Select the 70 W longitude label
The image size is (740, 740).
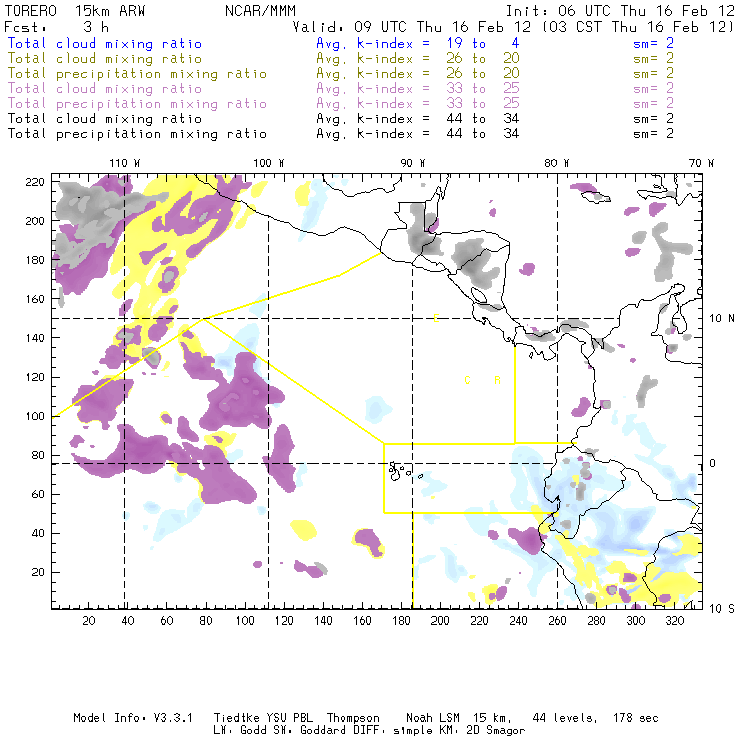tap(702, 163)
